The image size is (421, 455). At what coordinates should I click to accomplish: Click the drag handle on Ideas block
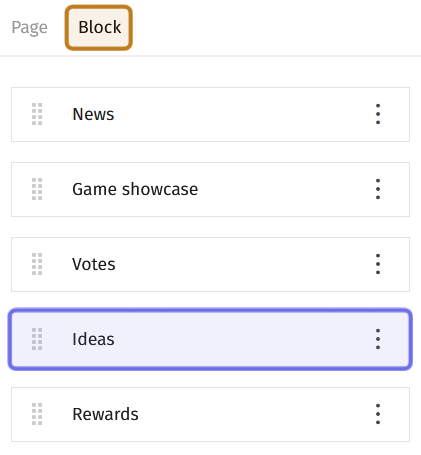[x=37, y=339]
